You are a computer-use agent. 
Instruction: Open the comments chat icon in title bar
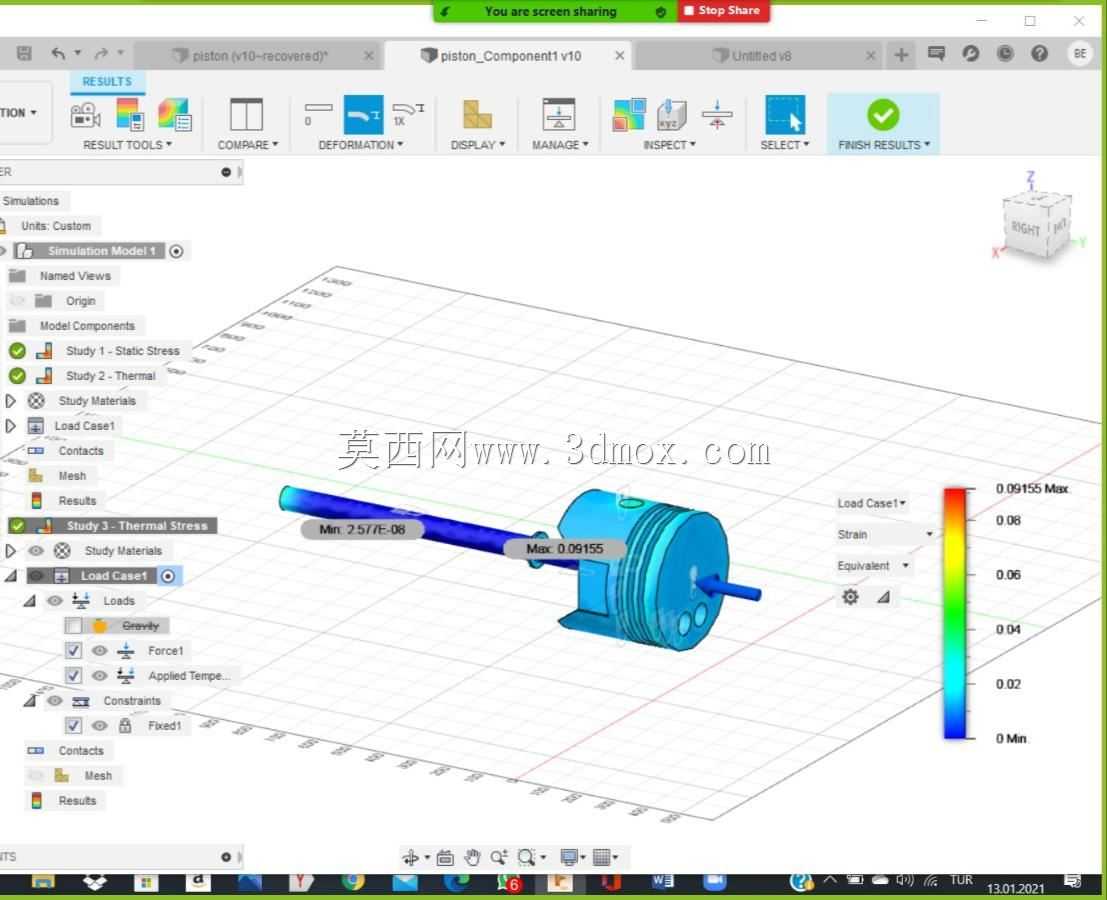pos(936,54)
